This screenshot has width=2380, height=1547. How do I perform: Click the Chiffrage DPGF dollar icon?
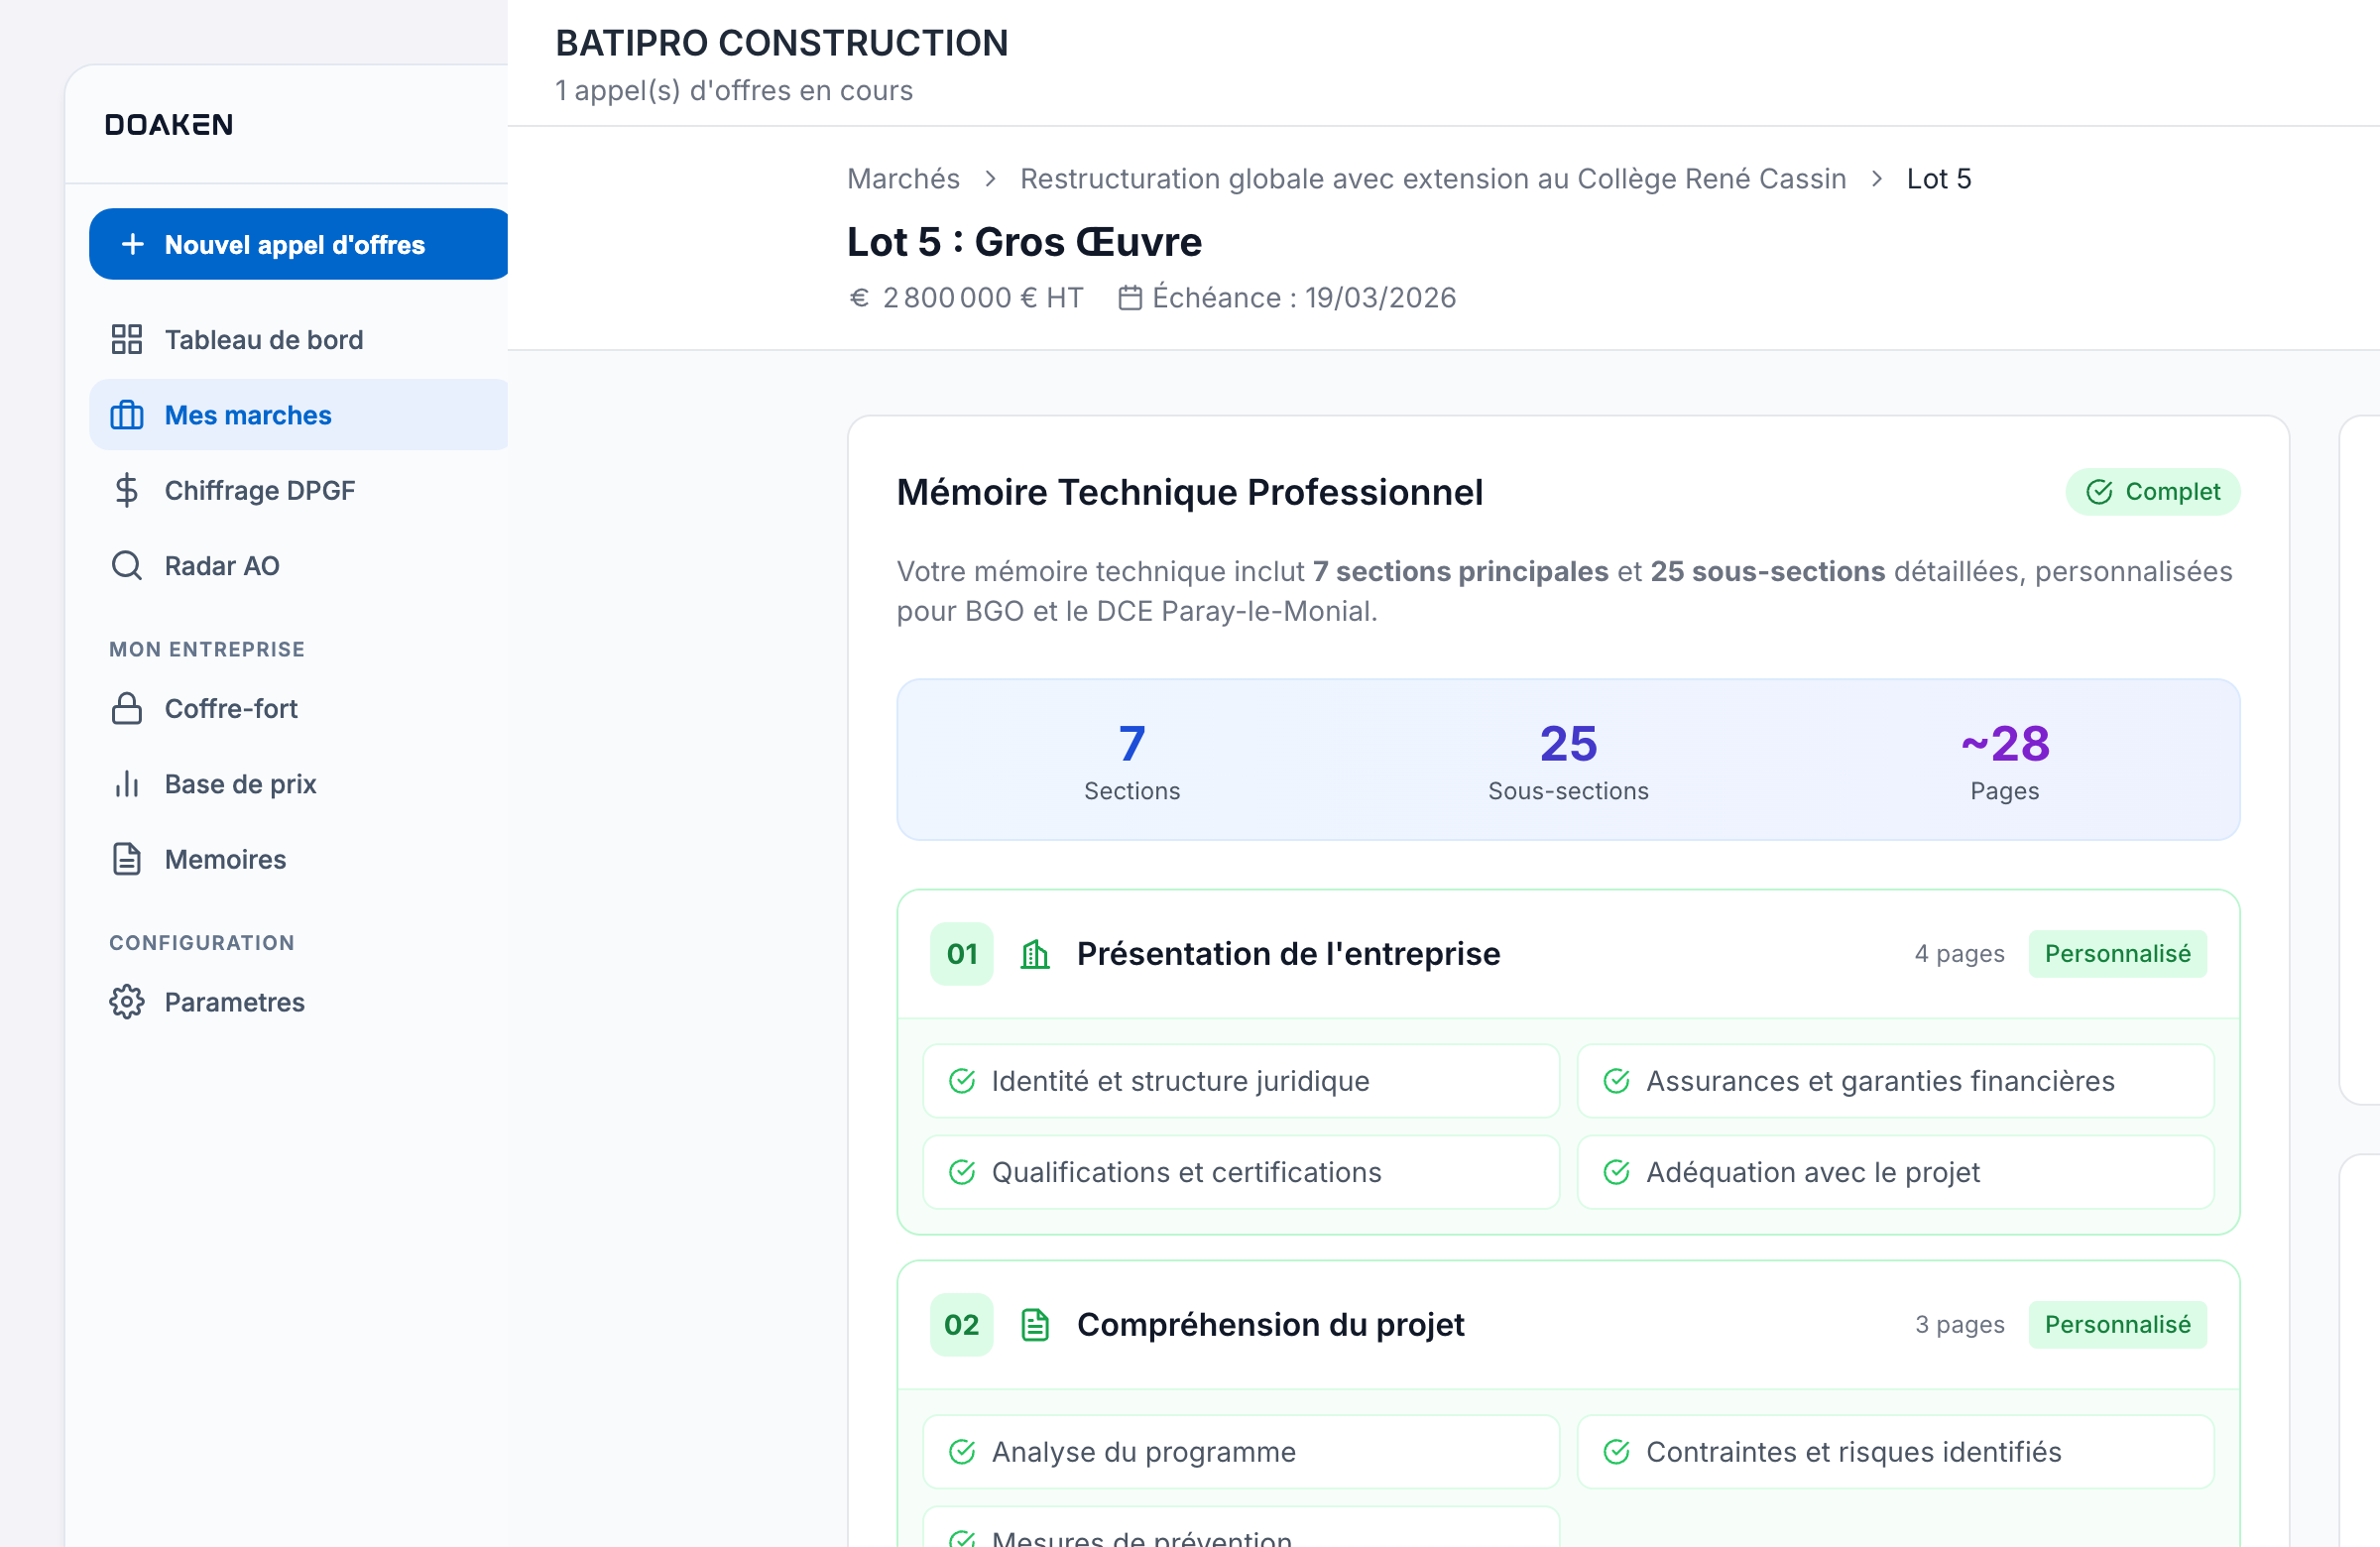click(127, 490)
